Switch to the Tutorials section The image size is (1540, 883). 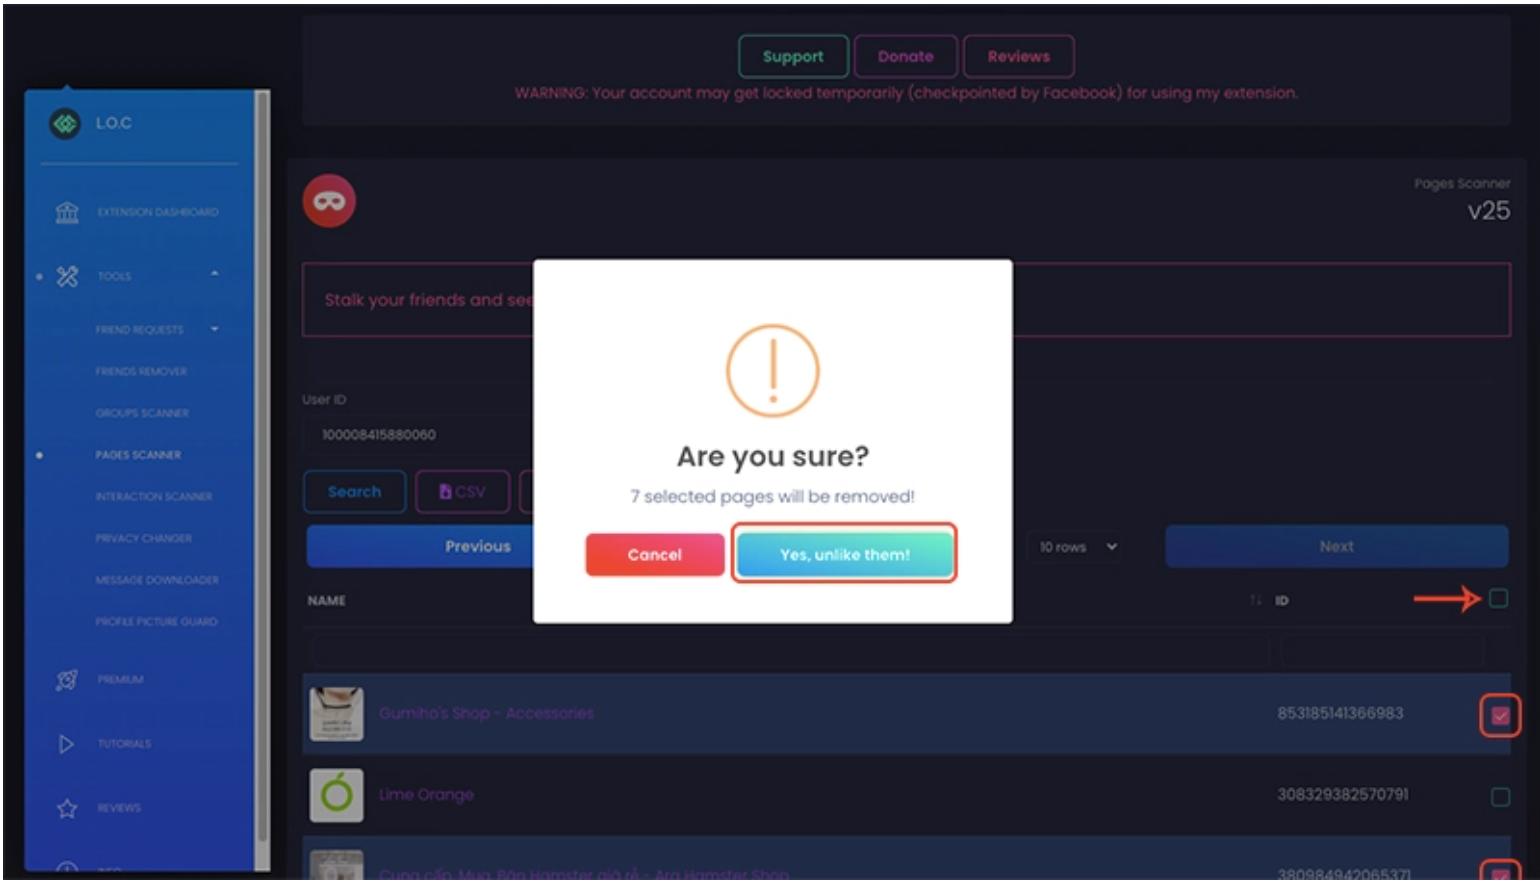[x=122, y=744]
